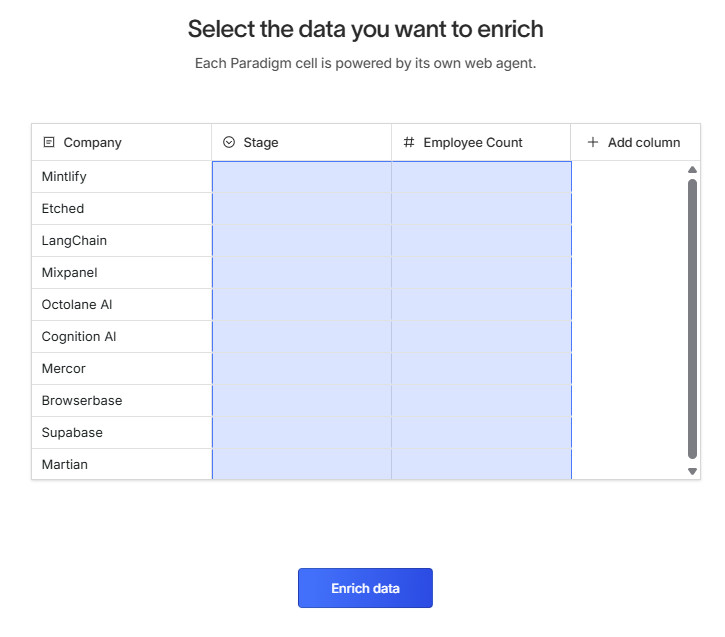Select the Add column header text

(x=644, y=142)
